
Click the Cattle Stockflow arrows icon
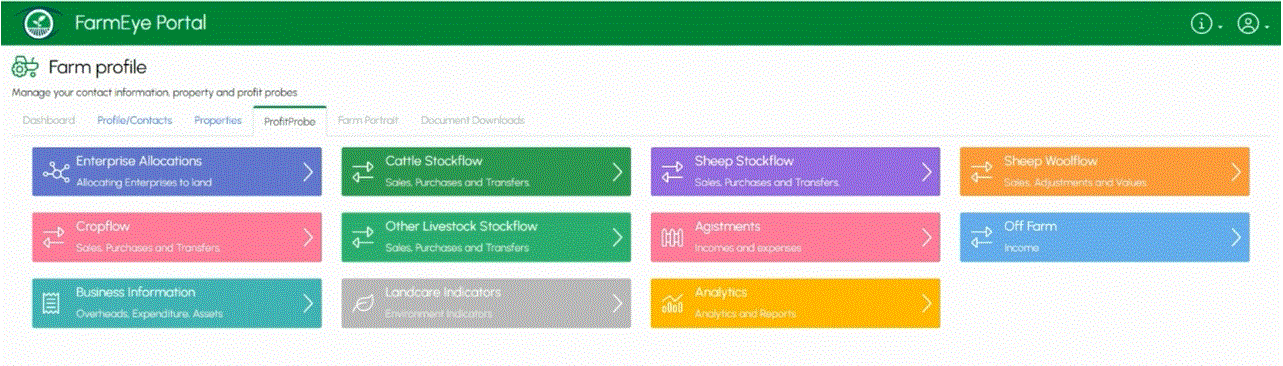pos(364,172)
